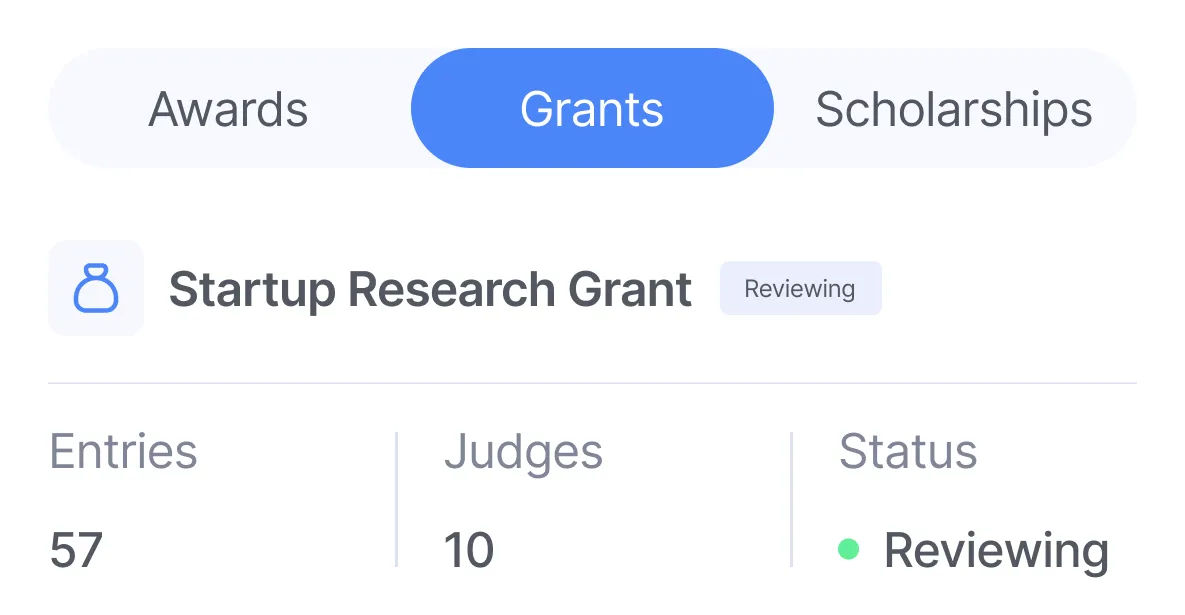Image resolution: width=1185 pixels, height=615 pixels.
Task: Toggle the Reviewing status via green dot
Action: tap(848, 548)
